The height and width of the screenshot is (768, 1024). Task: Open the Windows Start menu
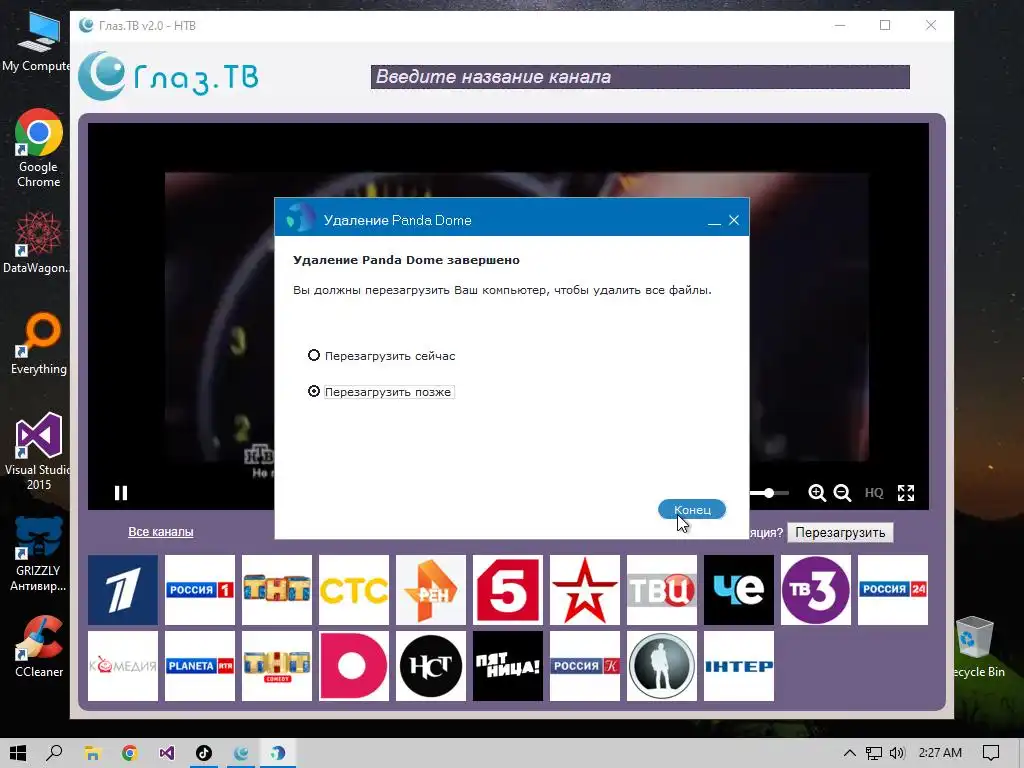point(18,753)
